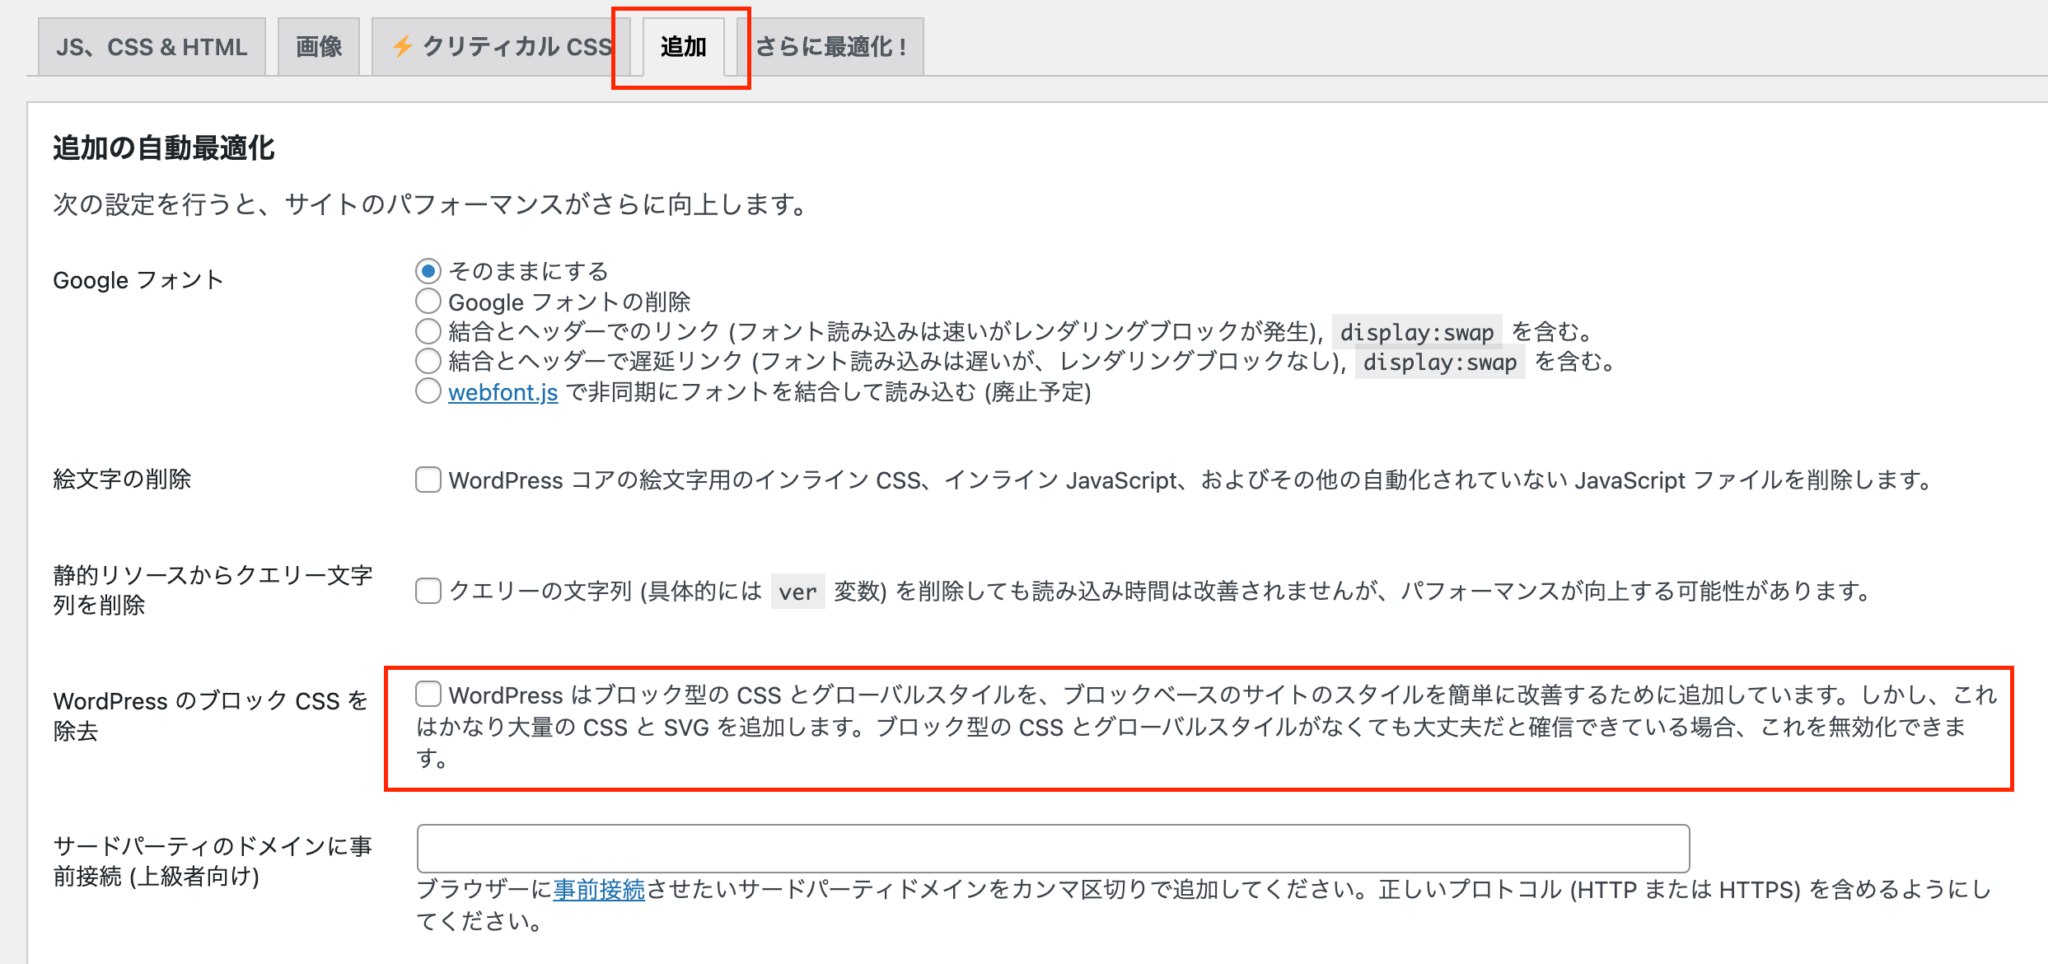Click the display:swap code badge

pos(1416,331)
